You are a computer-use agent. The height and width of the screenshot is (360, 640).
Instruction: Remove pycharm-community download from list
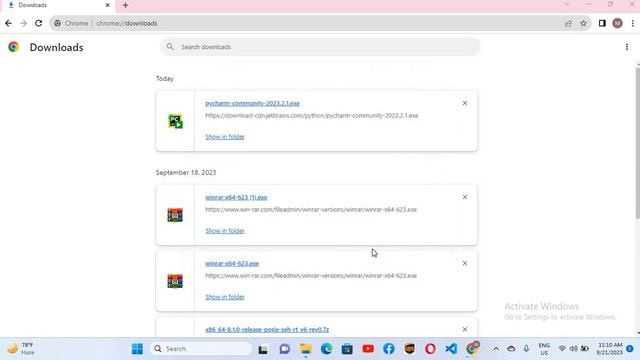coord(464,103)
